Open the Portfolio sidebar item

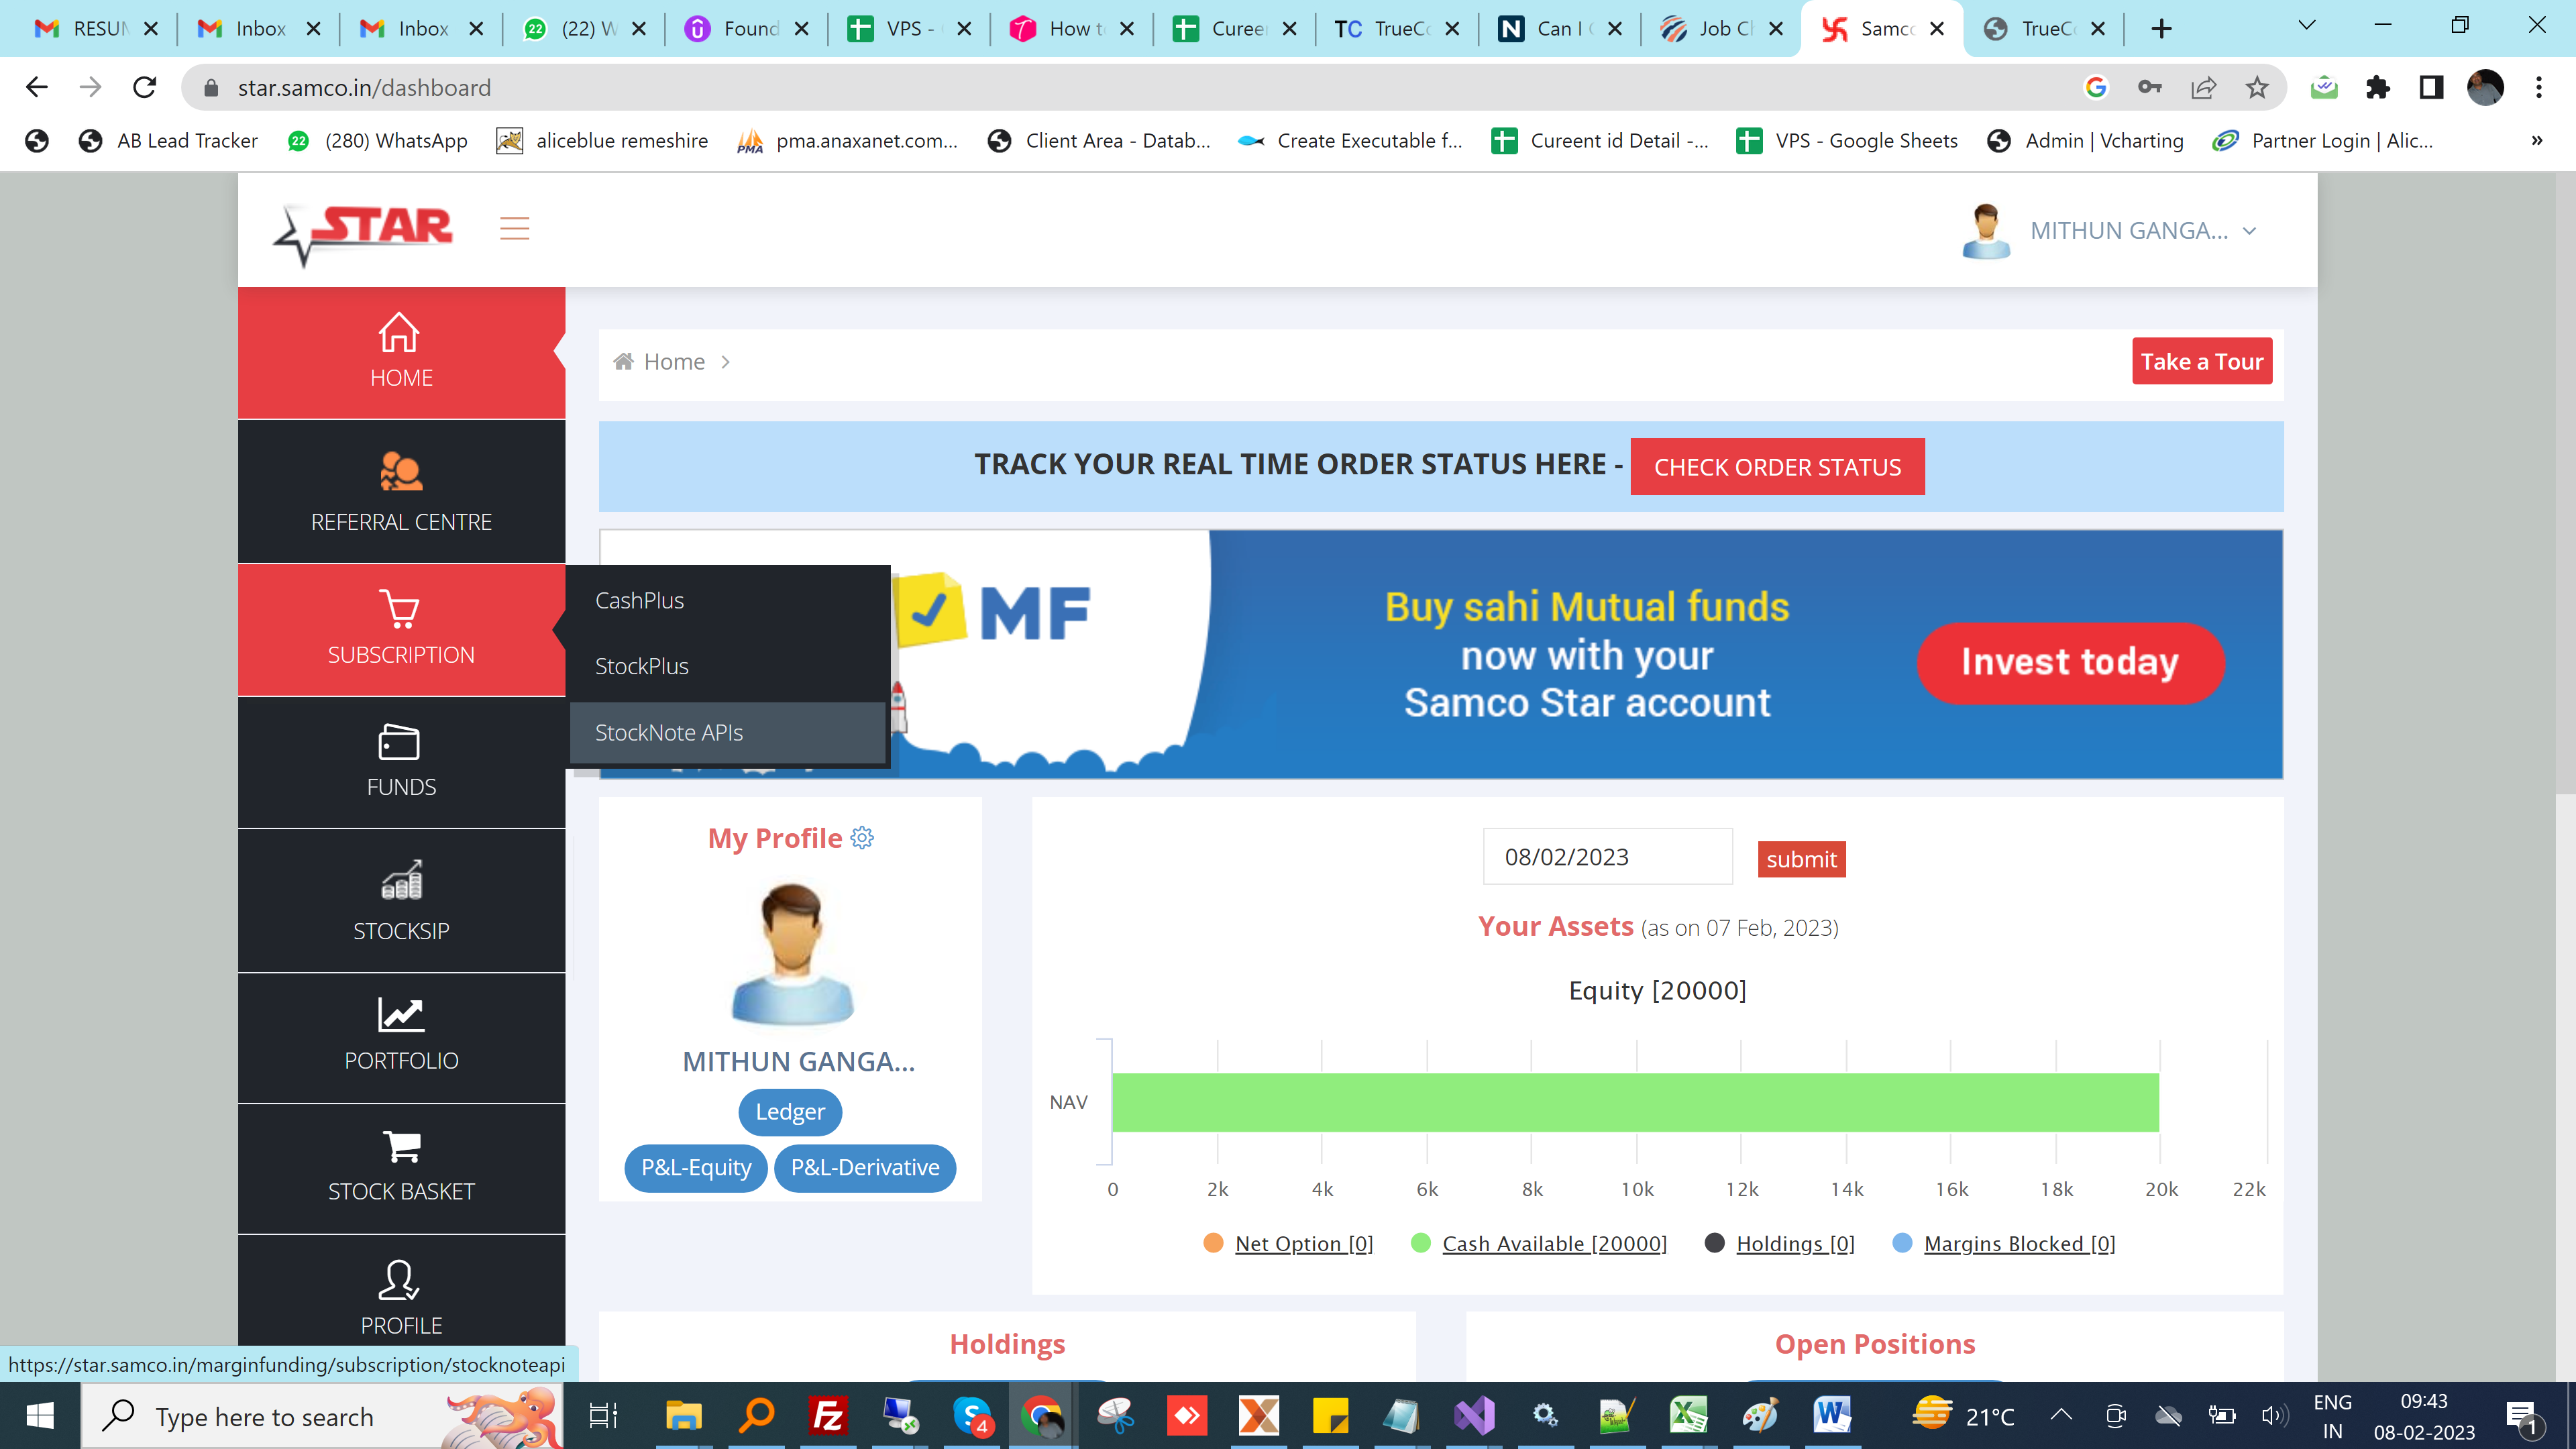coord(401,1037)
